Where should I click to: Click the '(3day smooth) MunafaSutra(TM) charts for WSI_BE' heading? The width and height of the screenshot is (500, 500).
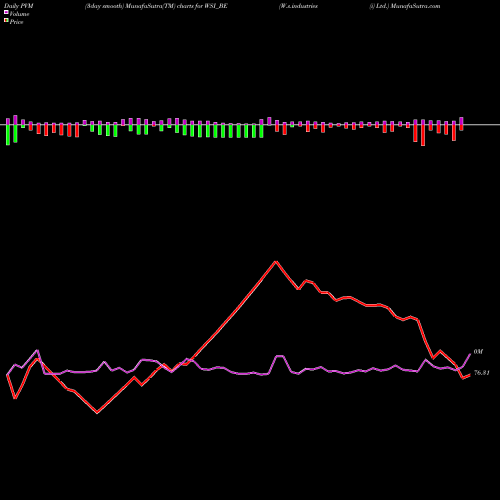[156, 6]
